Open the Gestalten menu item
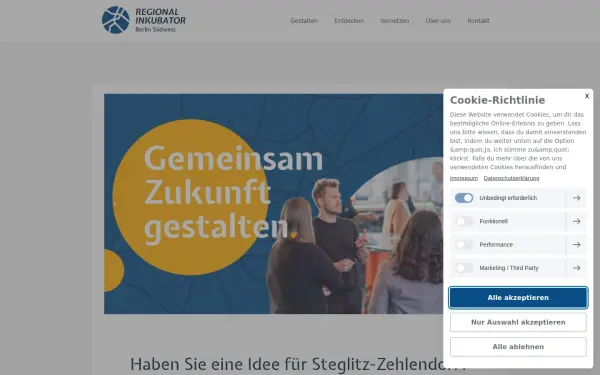Viewport: 600px width, 375px height. tap(304, 21)
